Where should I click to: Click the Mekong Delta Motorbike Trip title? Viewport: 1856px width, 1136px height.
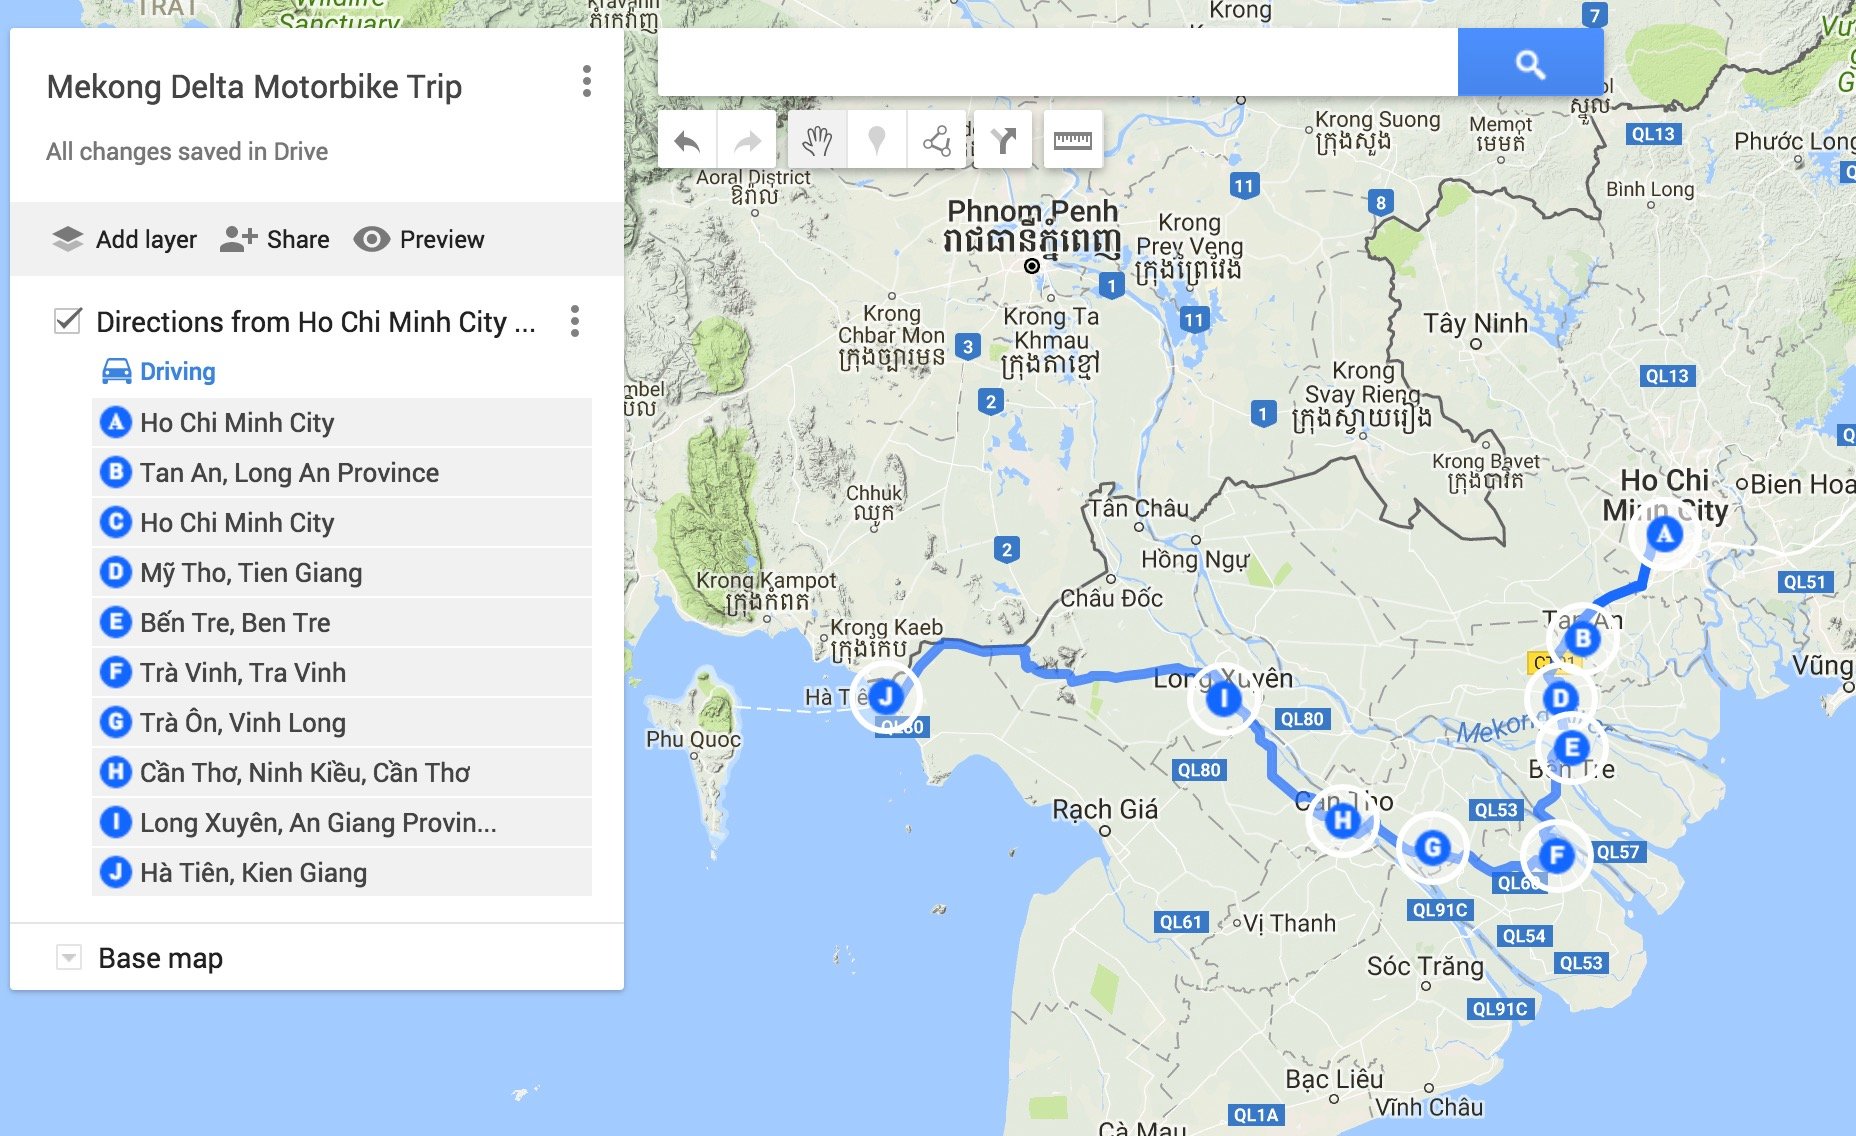point(254,87)
